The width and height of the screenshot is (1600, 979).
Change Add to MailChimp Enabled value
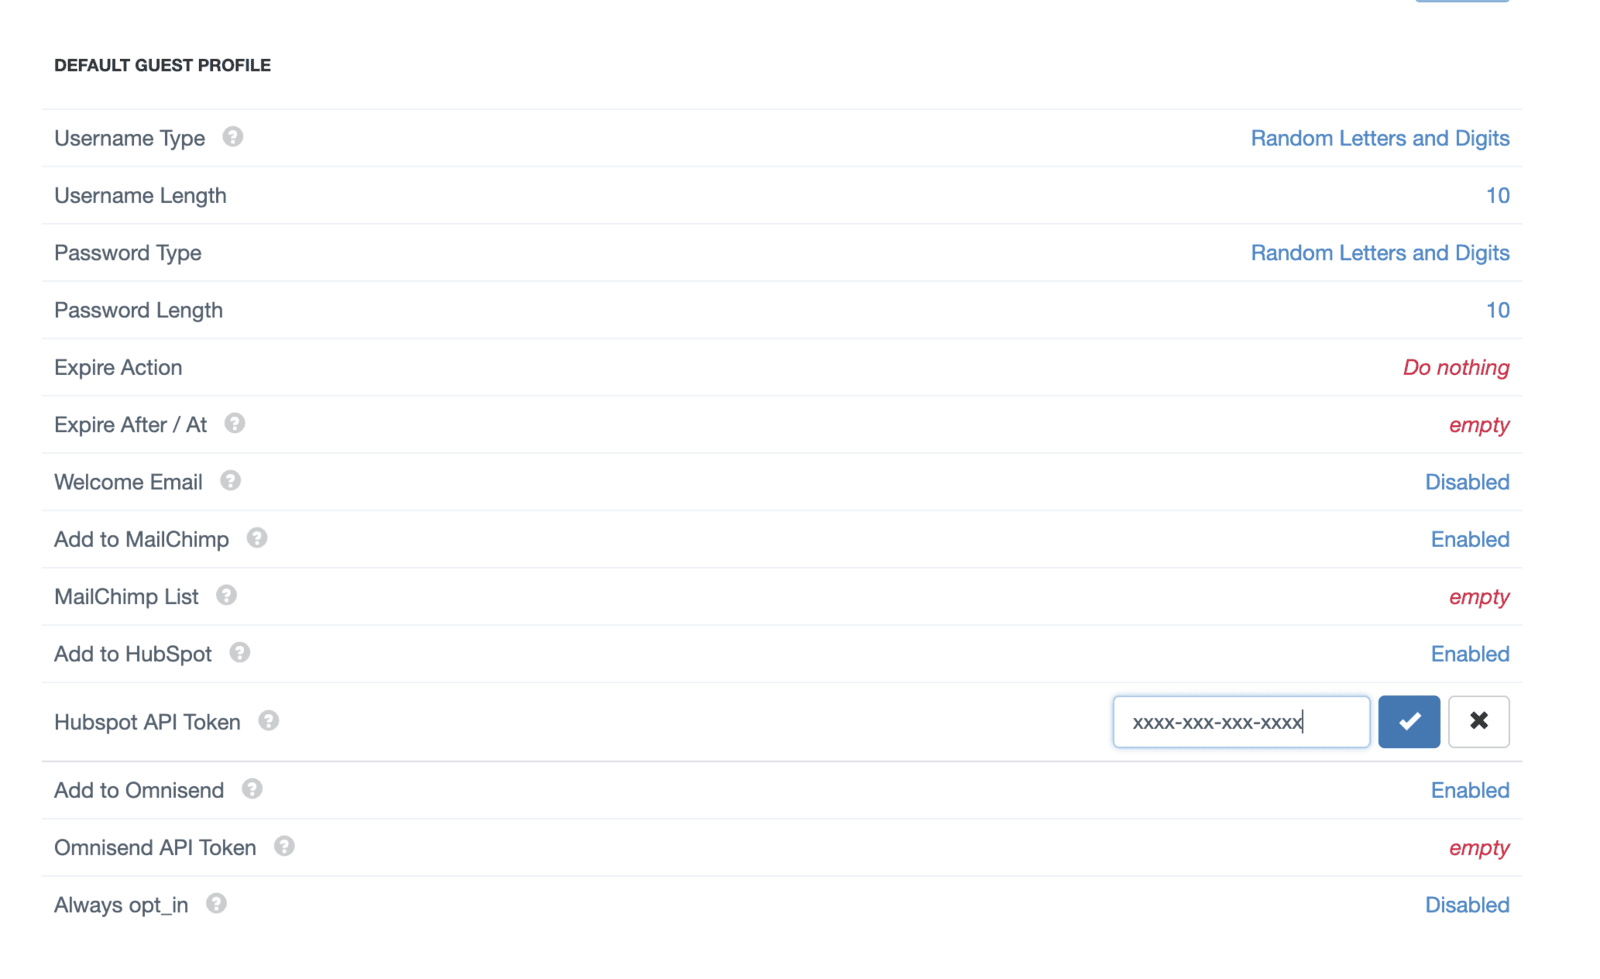[x=1470, y=540]
